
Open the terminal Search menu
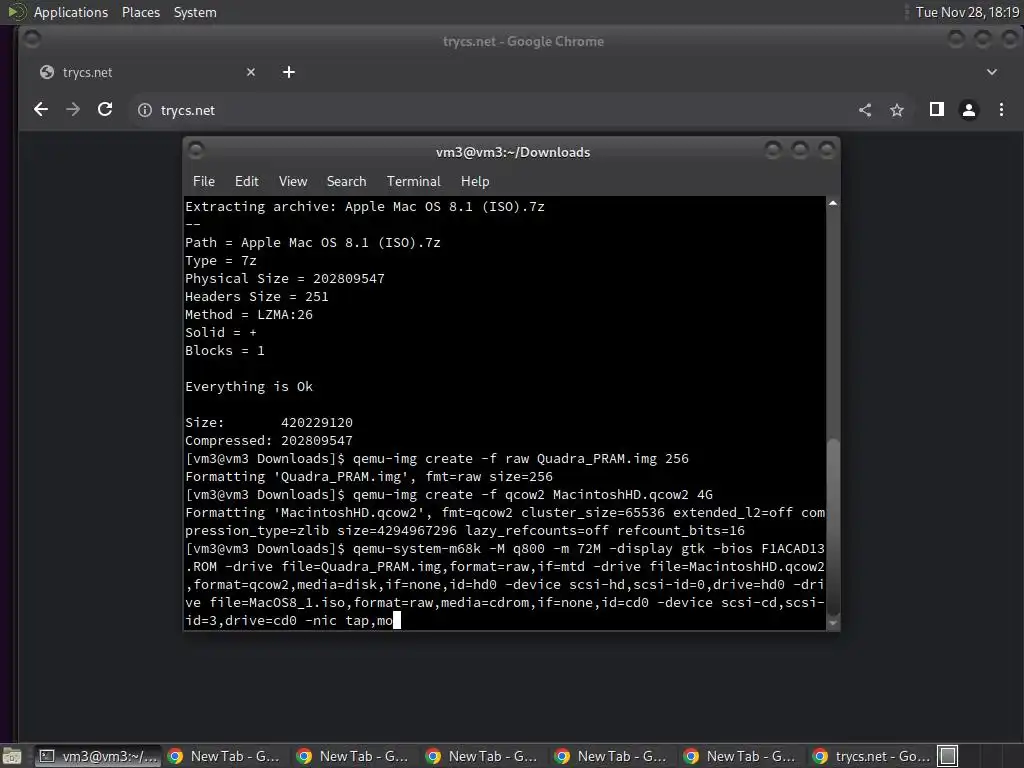coord(346,182)
